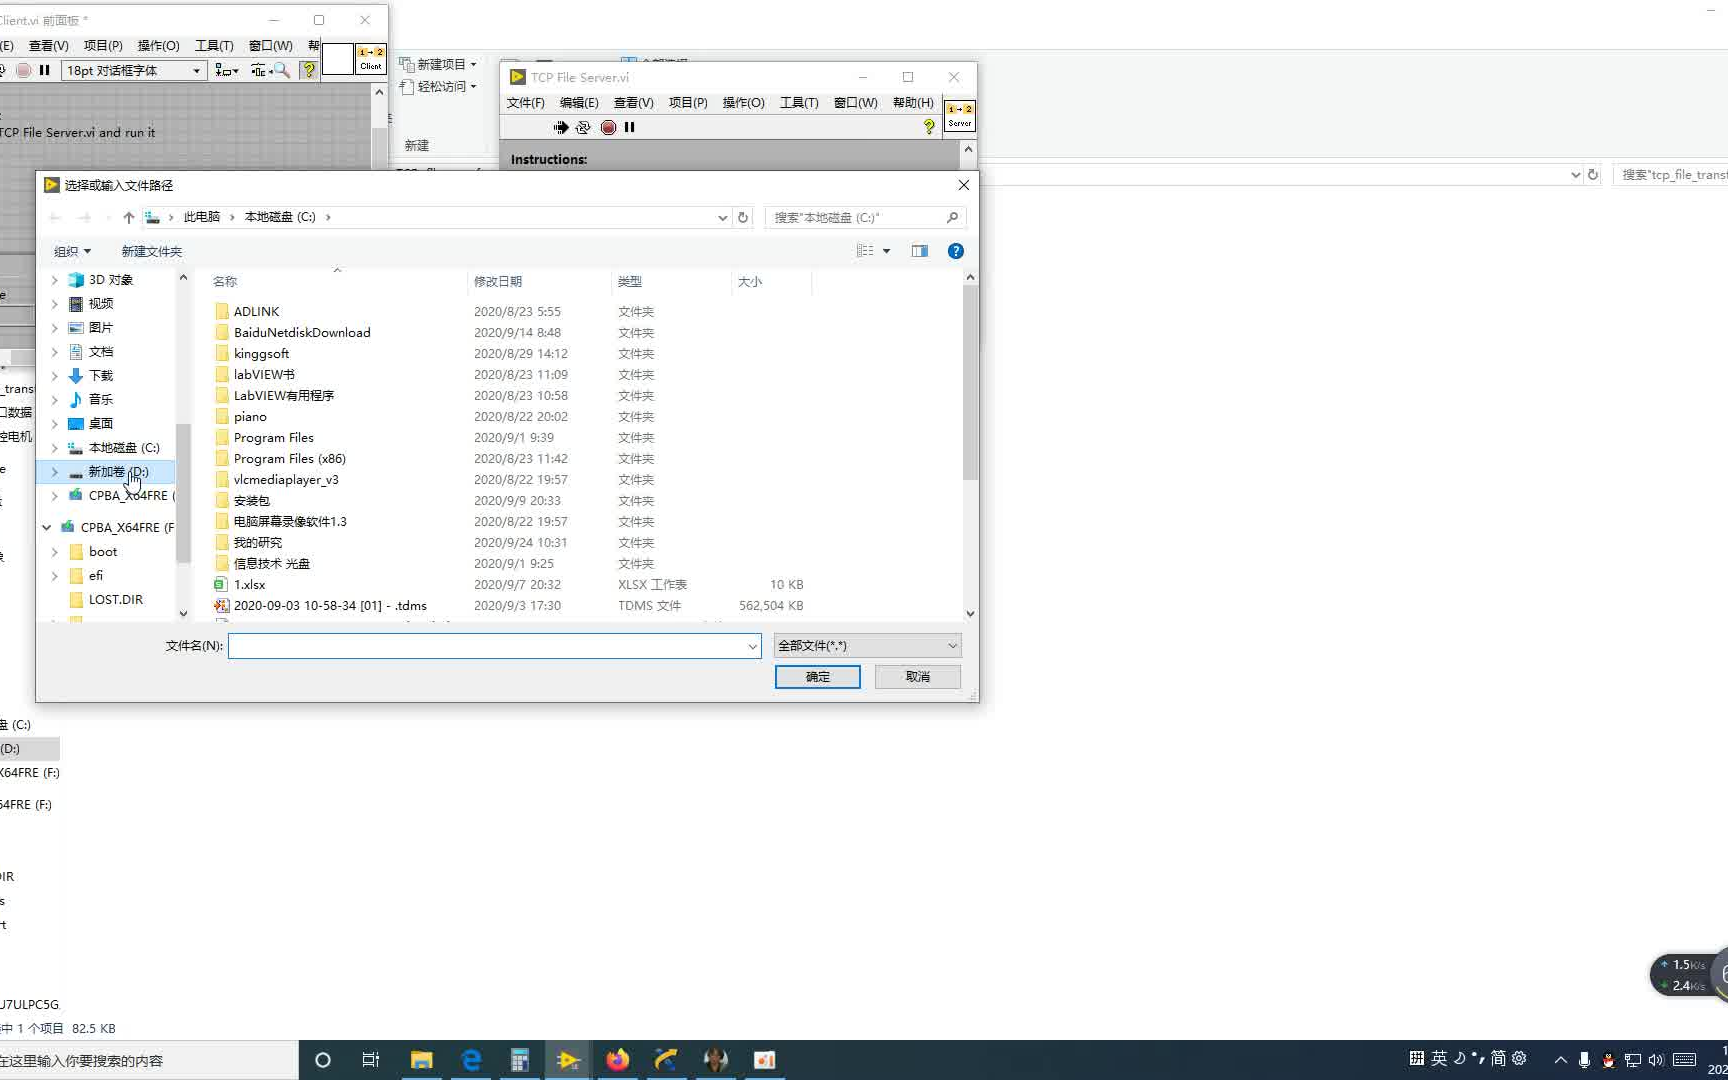1728x1080 pixels.
Task: Click the volume icon in system tray
Action: (x=1656, y=1060)
